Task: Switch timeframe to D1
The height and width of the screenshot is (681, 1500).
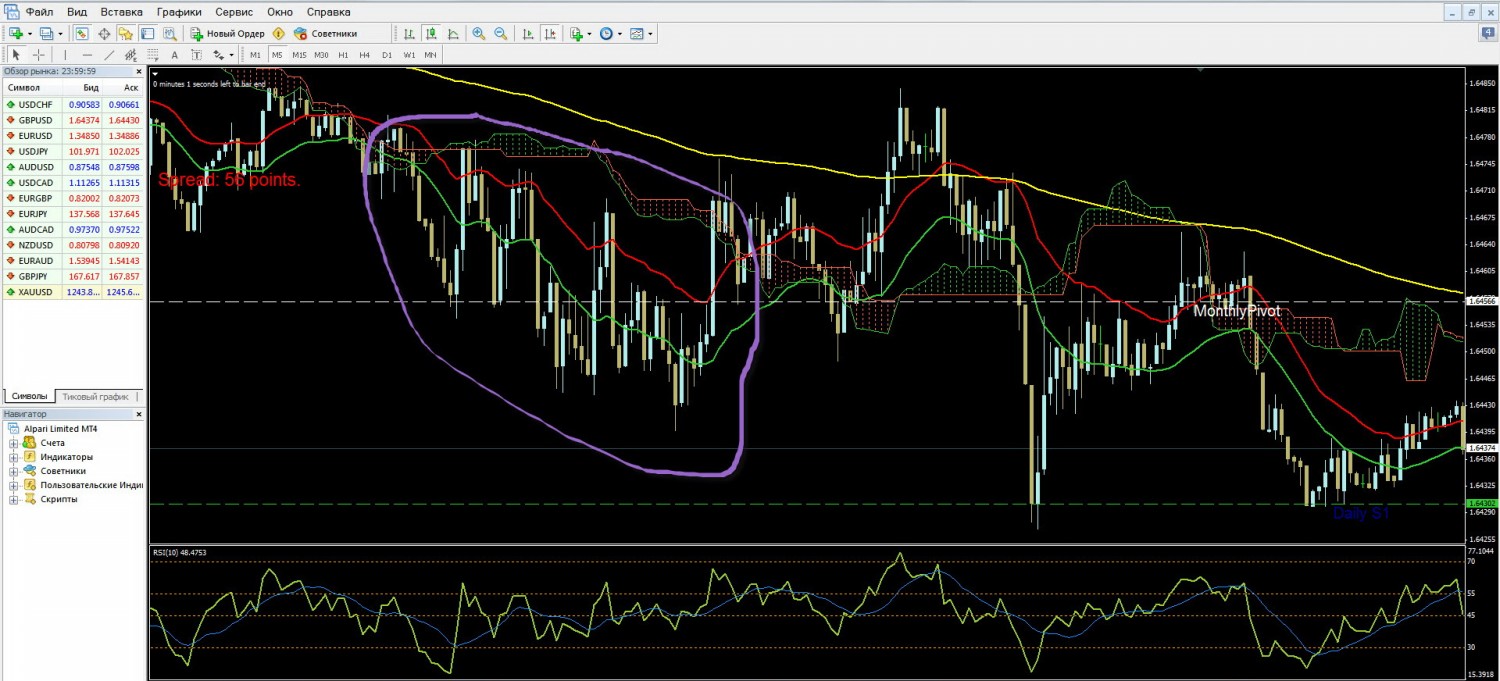Action: coord(387,54)
